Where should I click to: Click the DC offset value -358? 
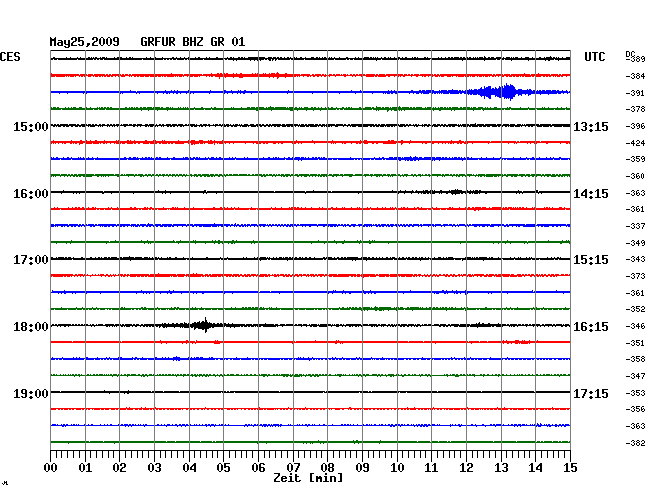635,359
